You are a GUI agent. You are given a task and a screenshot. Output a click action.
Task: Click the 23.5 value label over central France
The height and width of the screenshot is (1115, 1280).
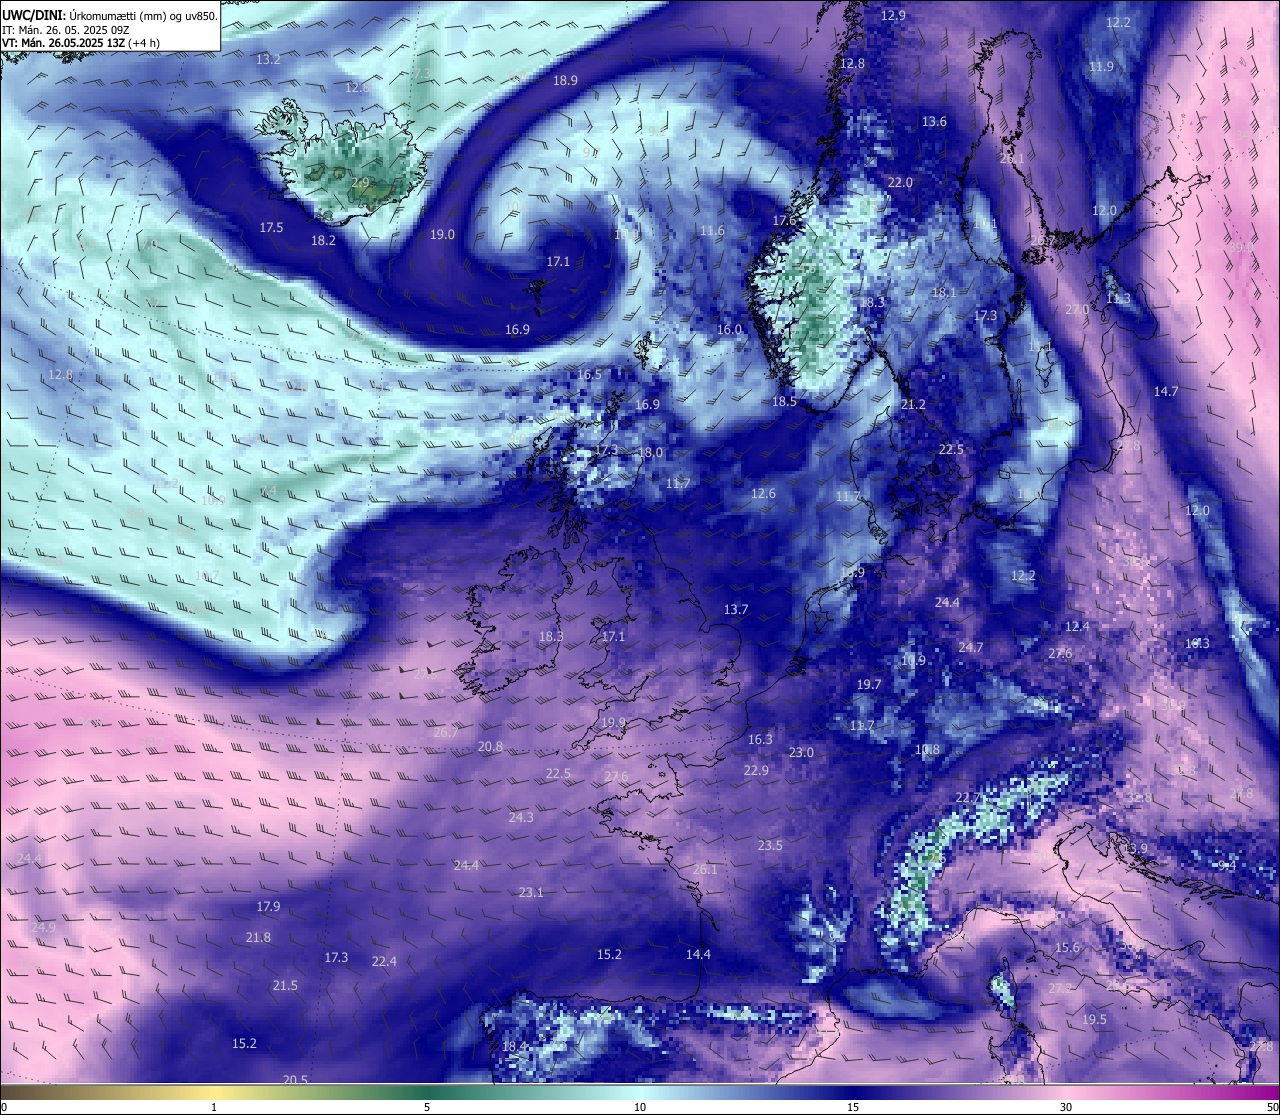click(x=770, y=846)
